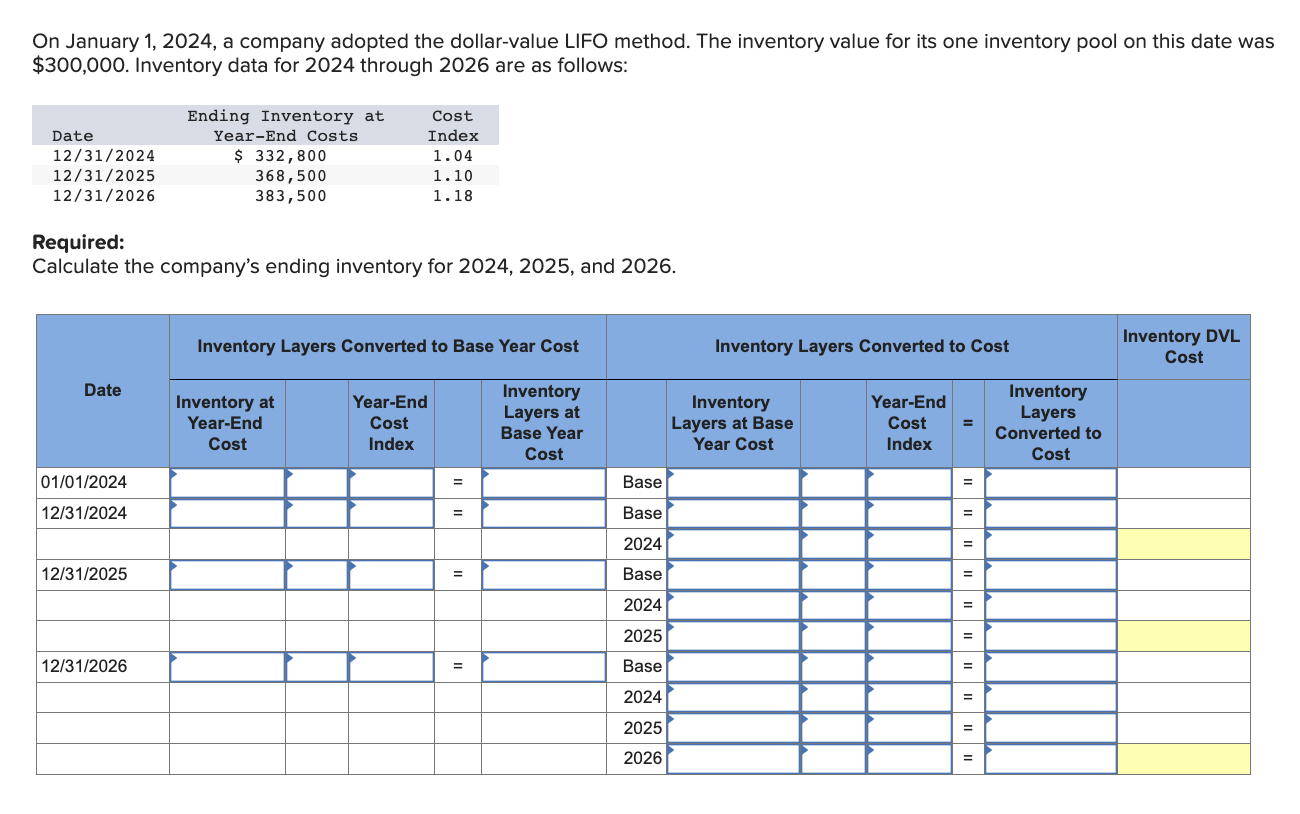Screen dimensions: 1300x814
Task: Click Year-End Cost Index field in 2026 layer row
Action: 908,758
